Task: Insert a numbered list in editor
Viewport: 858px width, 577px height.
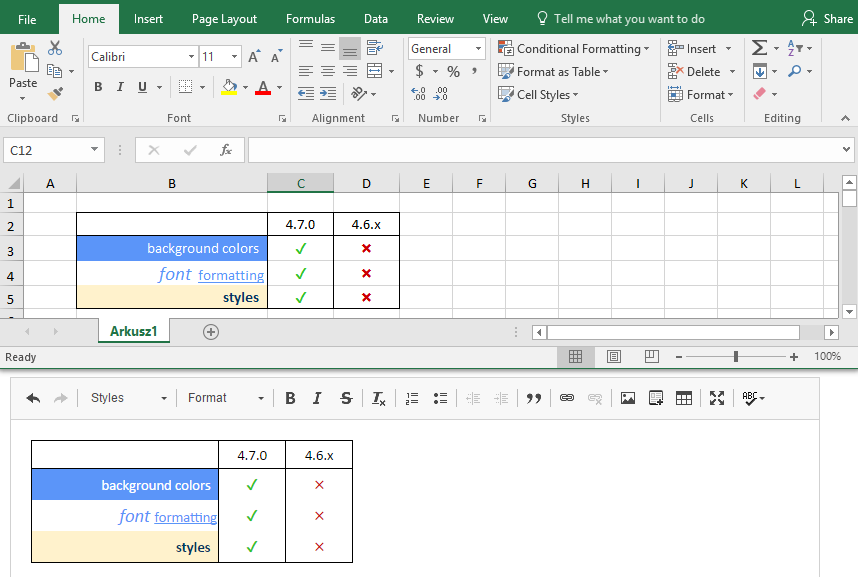Action: point(412,399)
